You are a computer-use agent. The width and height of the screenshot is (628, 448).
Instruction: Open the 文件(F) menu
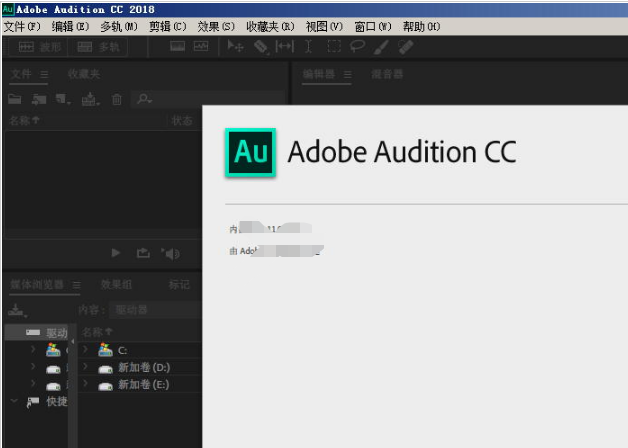click(x=22, y=26)
